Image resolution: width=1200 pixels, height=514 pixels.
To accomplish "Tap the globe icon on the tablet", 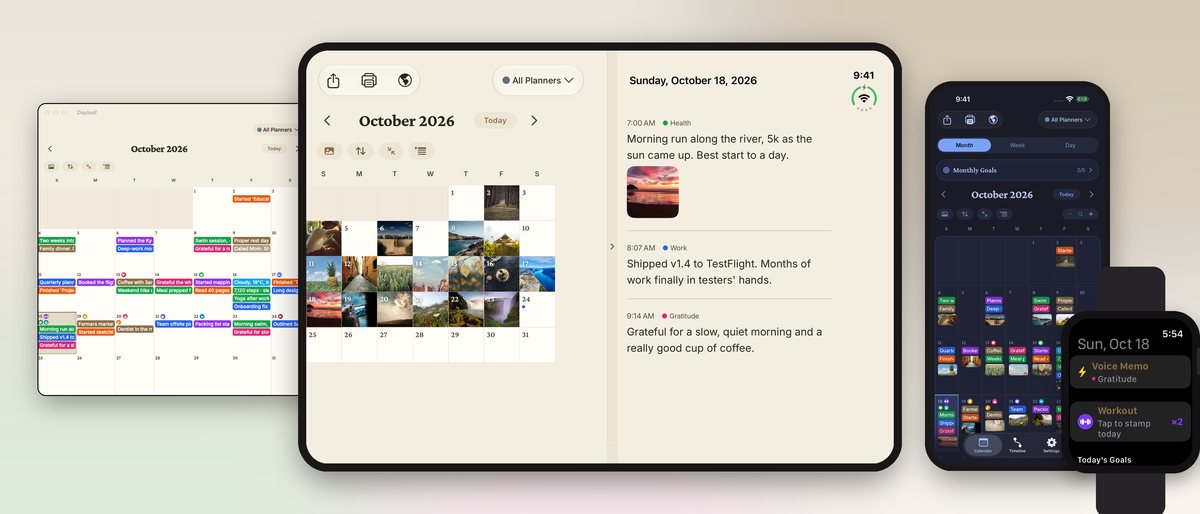I will pos(404,81).
